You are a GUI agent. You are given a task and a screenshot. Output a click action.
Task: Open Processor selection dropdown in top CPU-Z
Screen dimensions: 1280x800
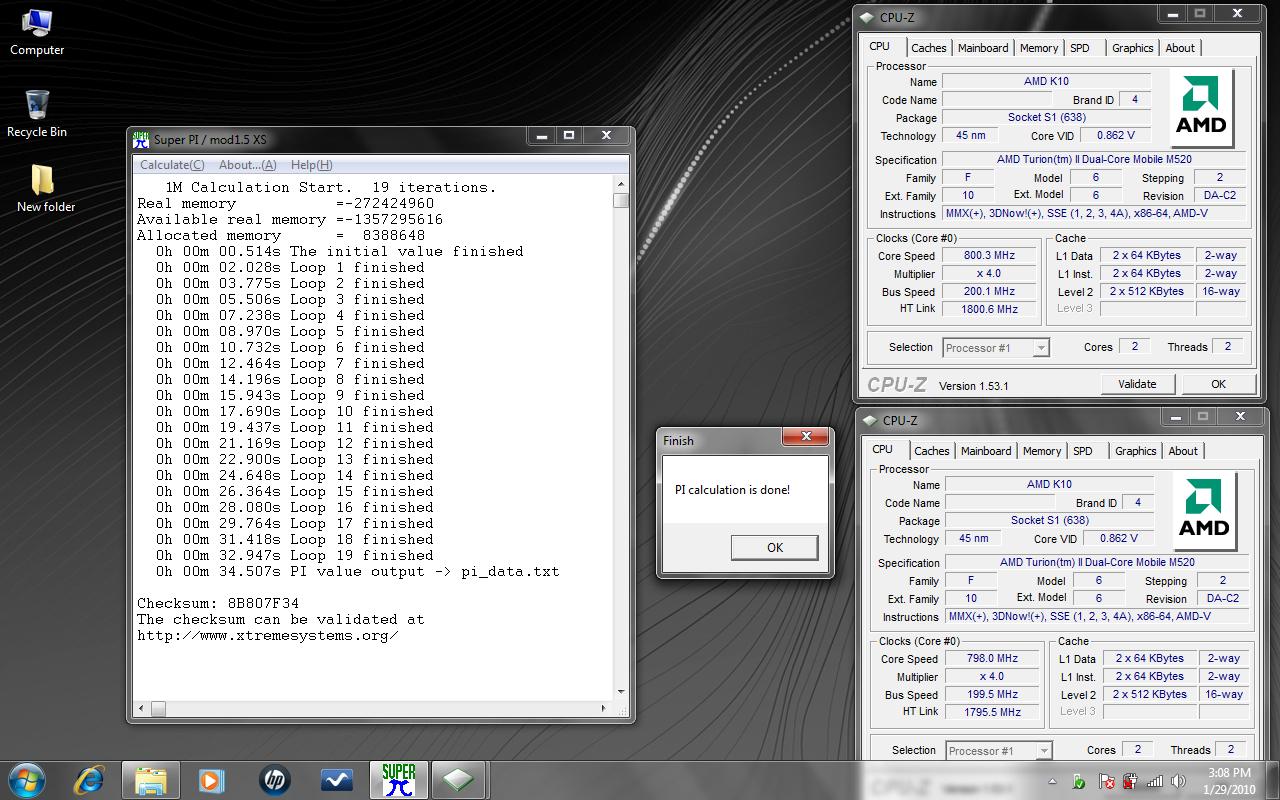click(995, 348)
